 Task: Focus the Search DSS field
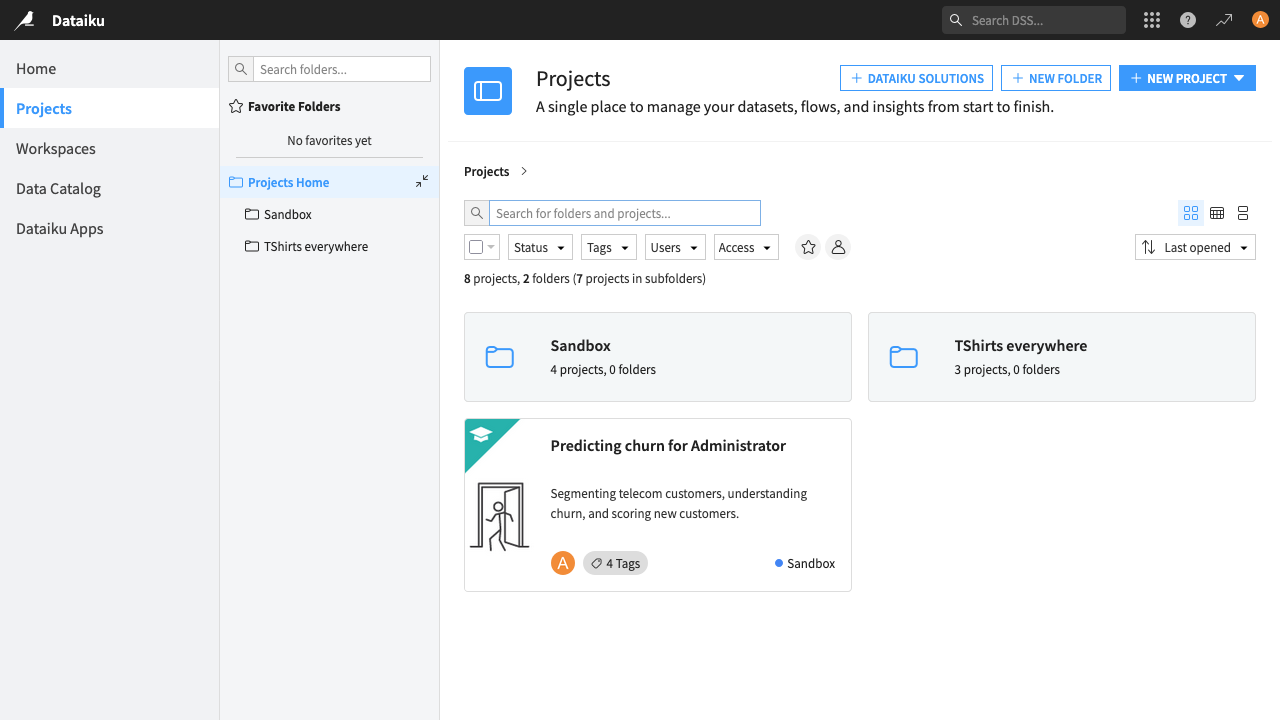[x=1034, y=20]
